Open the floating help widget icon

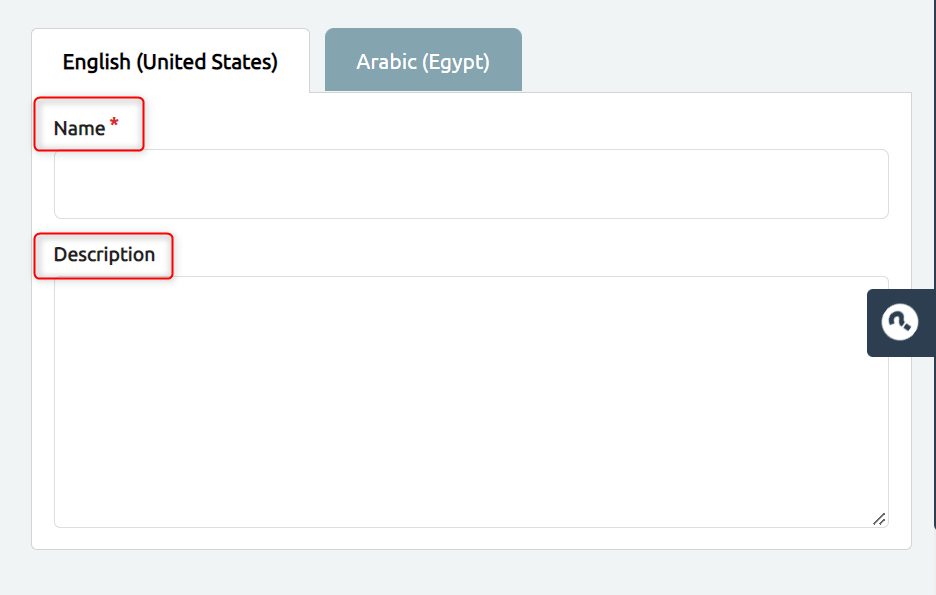point(900,322)
